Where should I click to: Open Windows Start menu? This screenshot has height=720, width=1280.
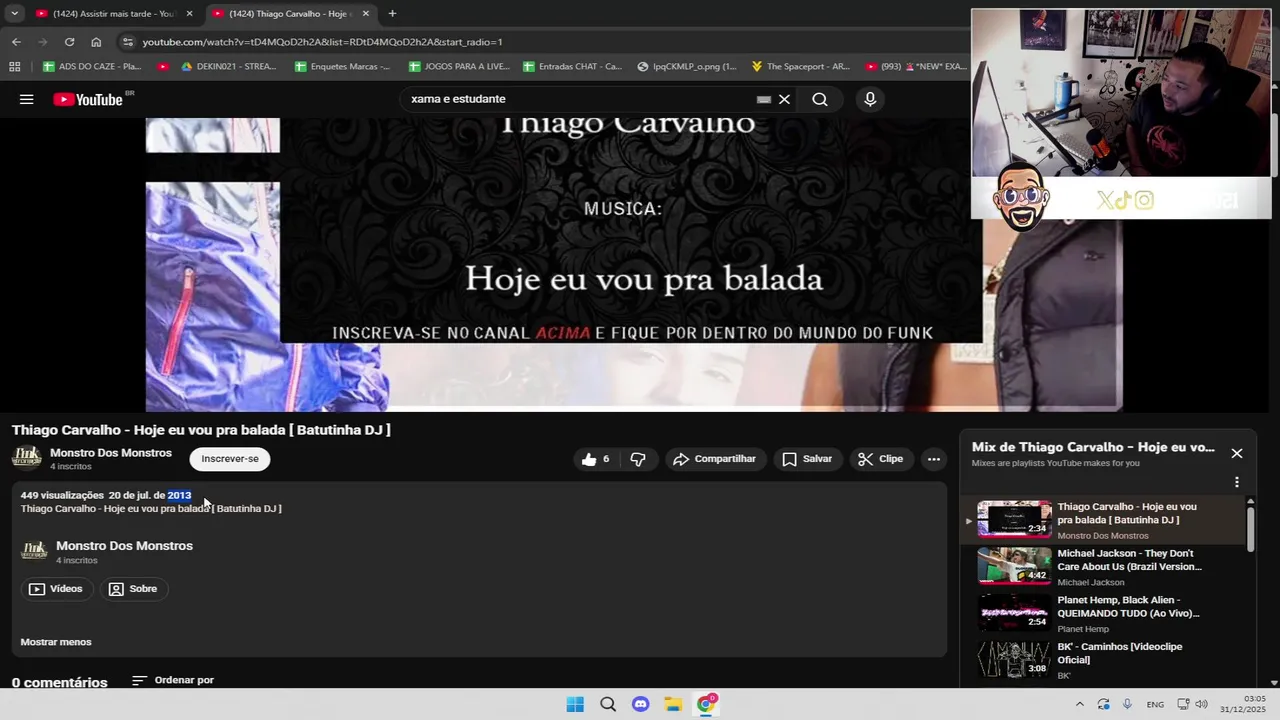575,704
